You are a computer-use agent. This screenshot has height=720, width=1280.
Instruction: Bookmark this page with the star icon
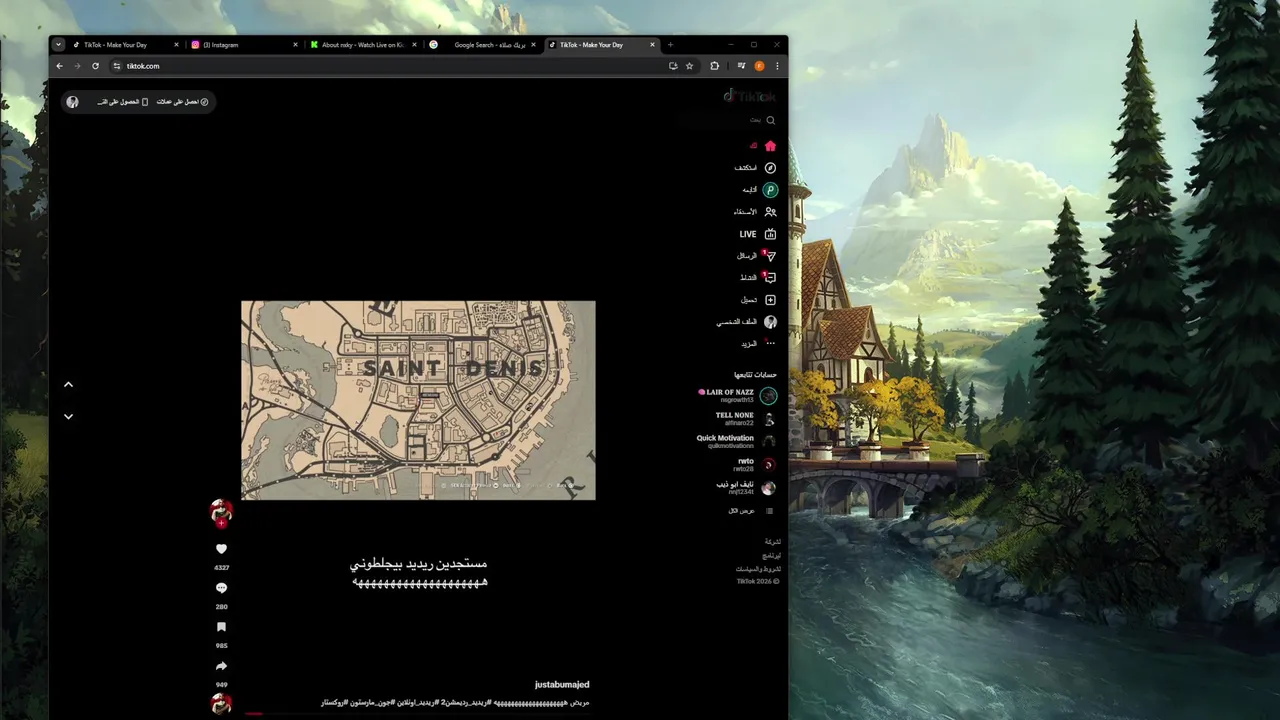point(689,66)
